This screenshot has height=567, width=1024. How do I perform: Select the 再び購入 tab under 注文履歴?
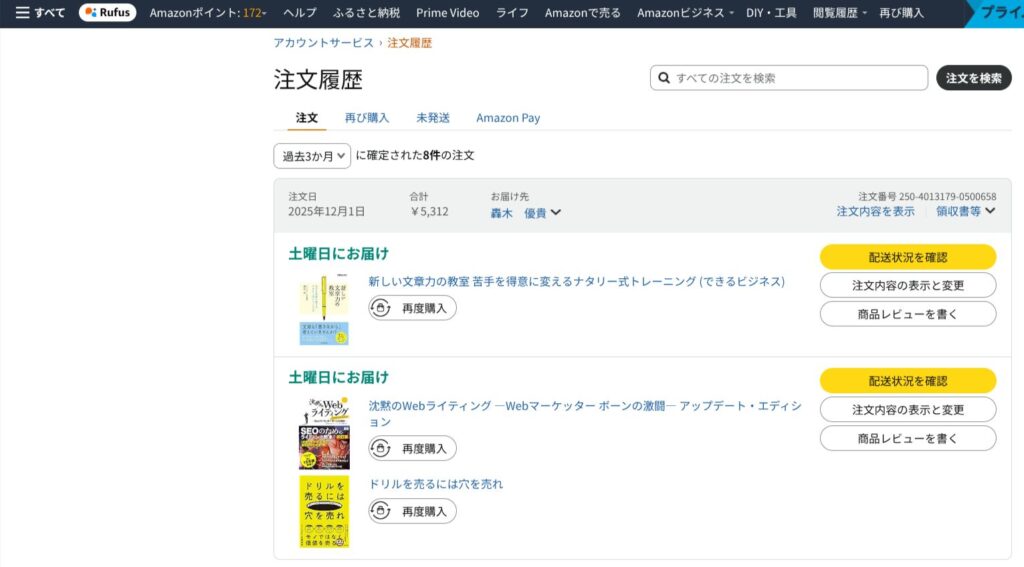[x=367, y=118]
